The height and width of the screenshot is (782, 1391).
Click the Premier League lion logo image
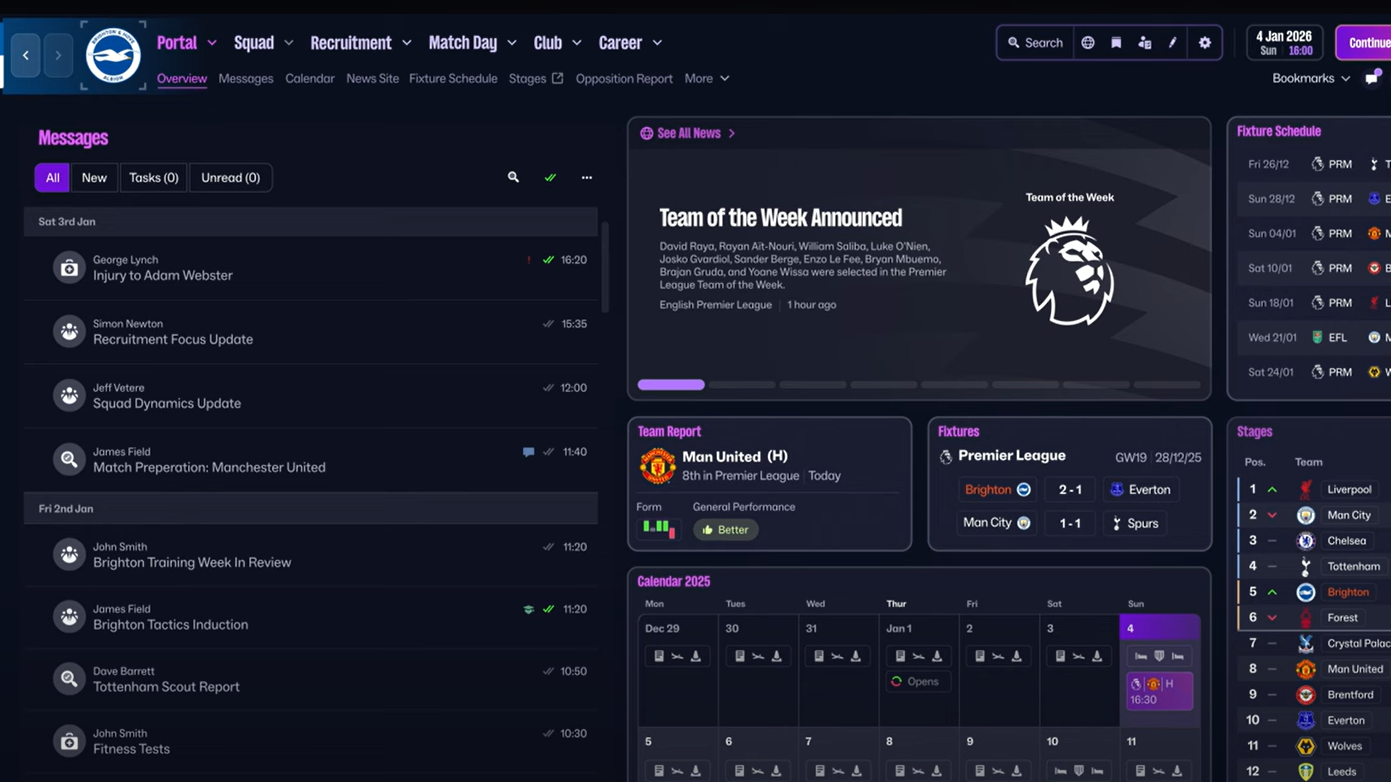(x=1069, y=271)
